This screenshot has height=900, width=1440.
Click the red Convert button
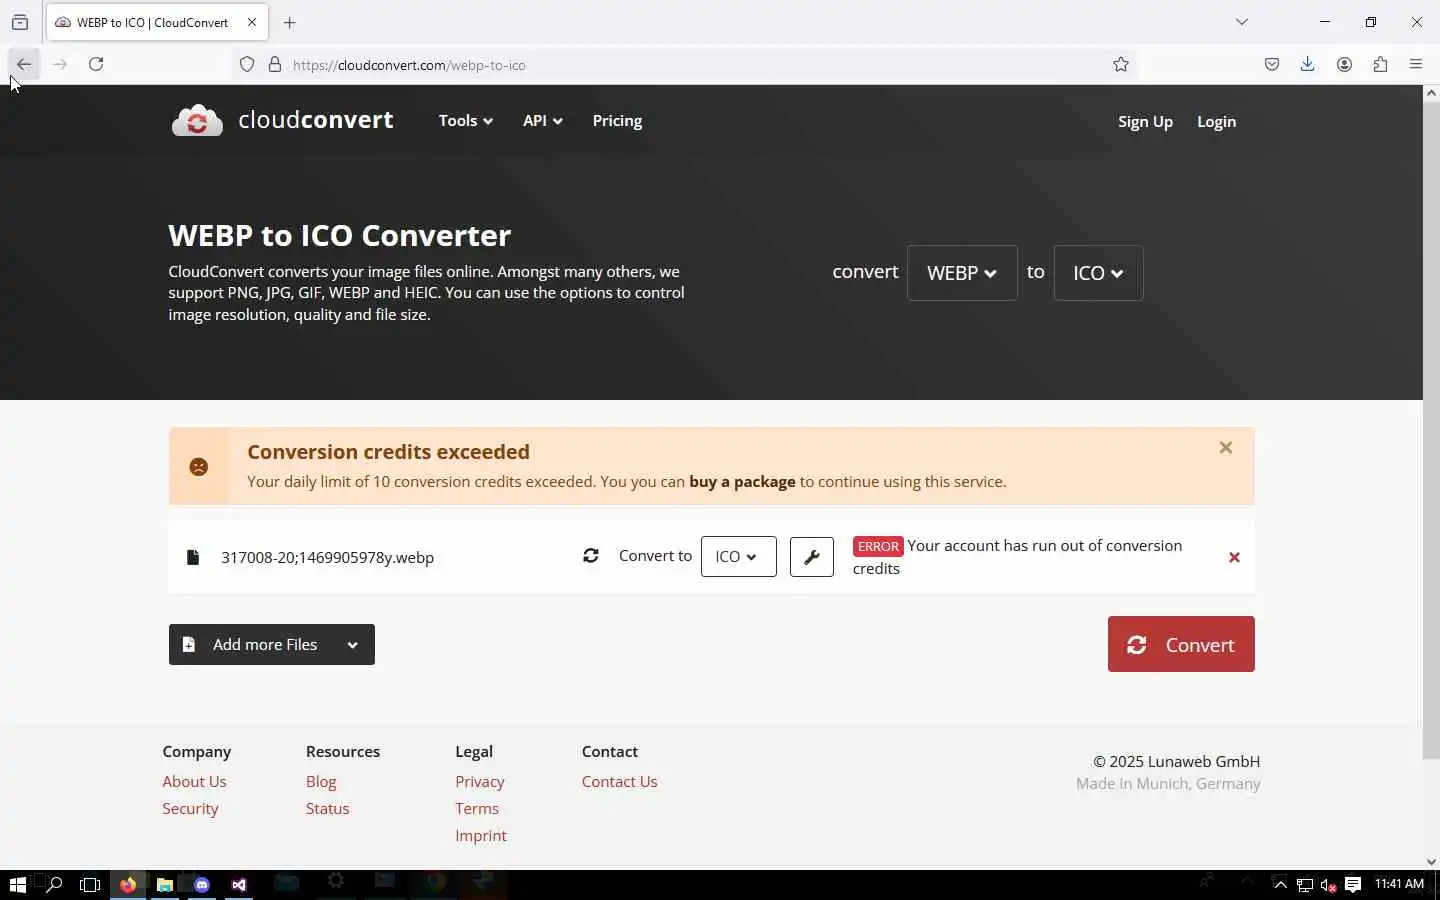click(1181, 644)
